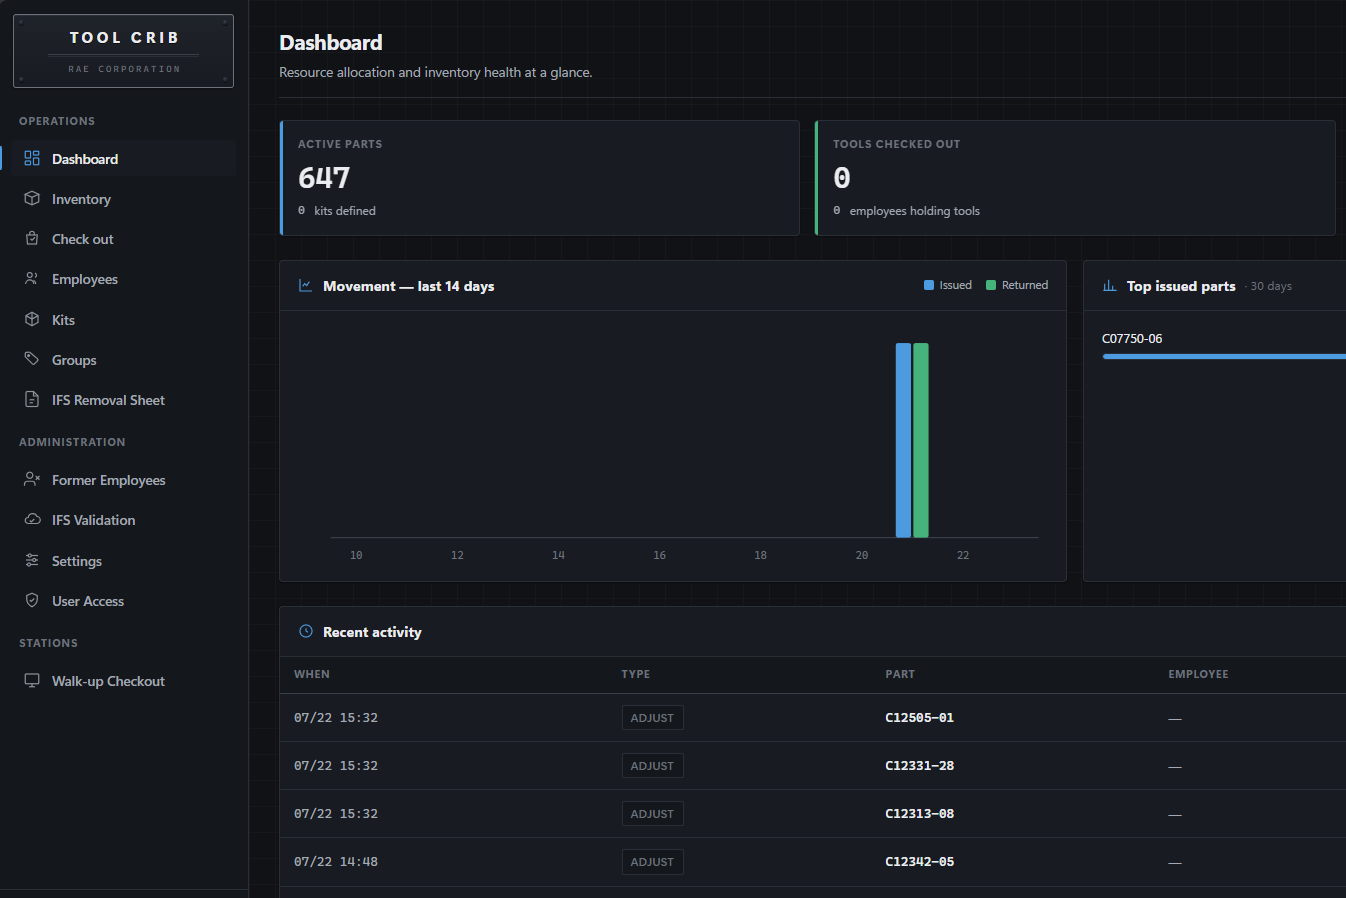Click the EMPLOYEE column header
This screenshot has height=898, width=1346.
tap(1198, 674)
